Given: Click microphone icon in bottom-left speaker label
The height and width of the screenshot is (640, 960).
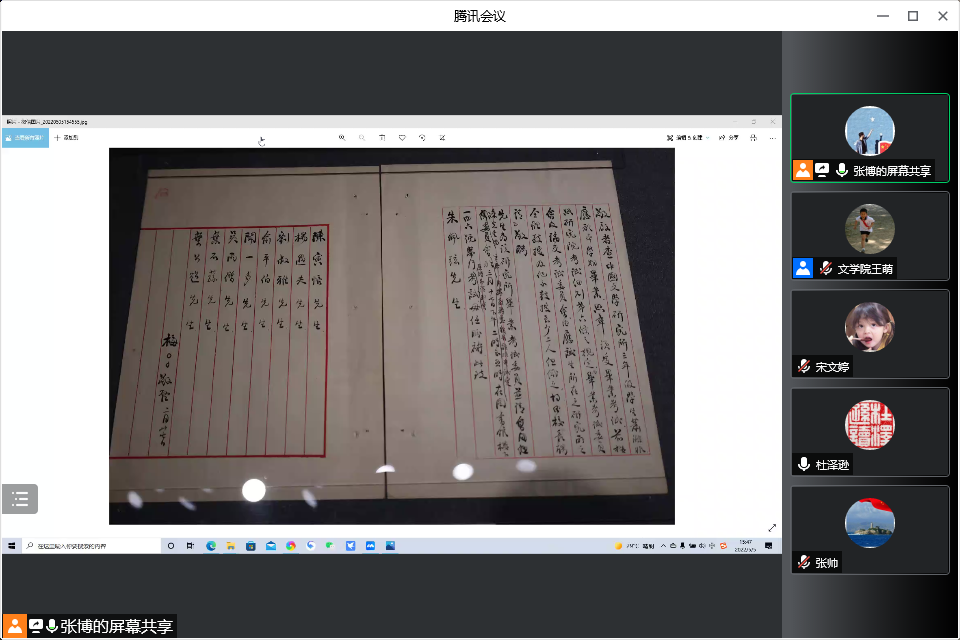Looking at the screenshot, I should 52,626.
